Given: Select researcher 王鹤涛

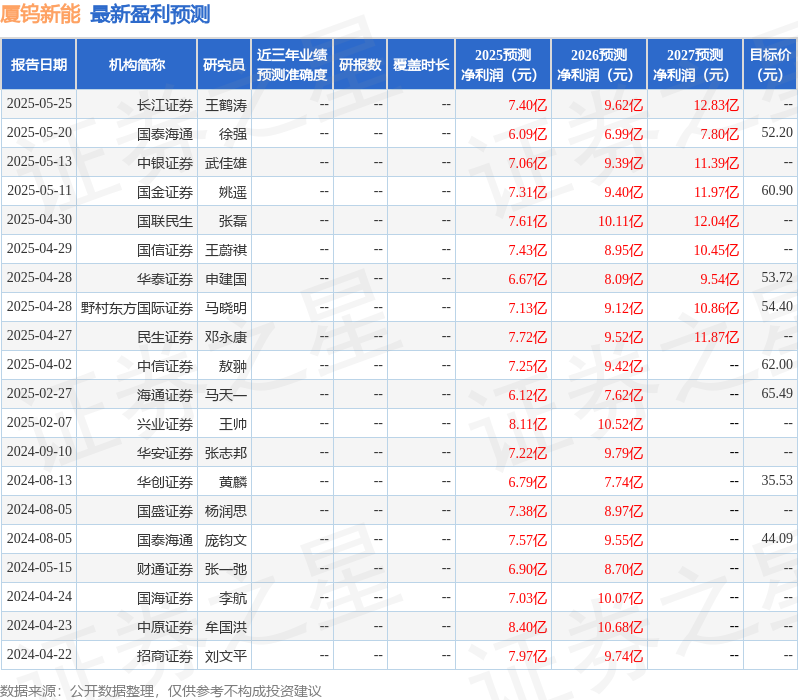Looking at the screenshot, I should (226, 105).
